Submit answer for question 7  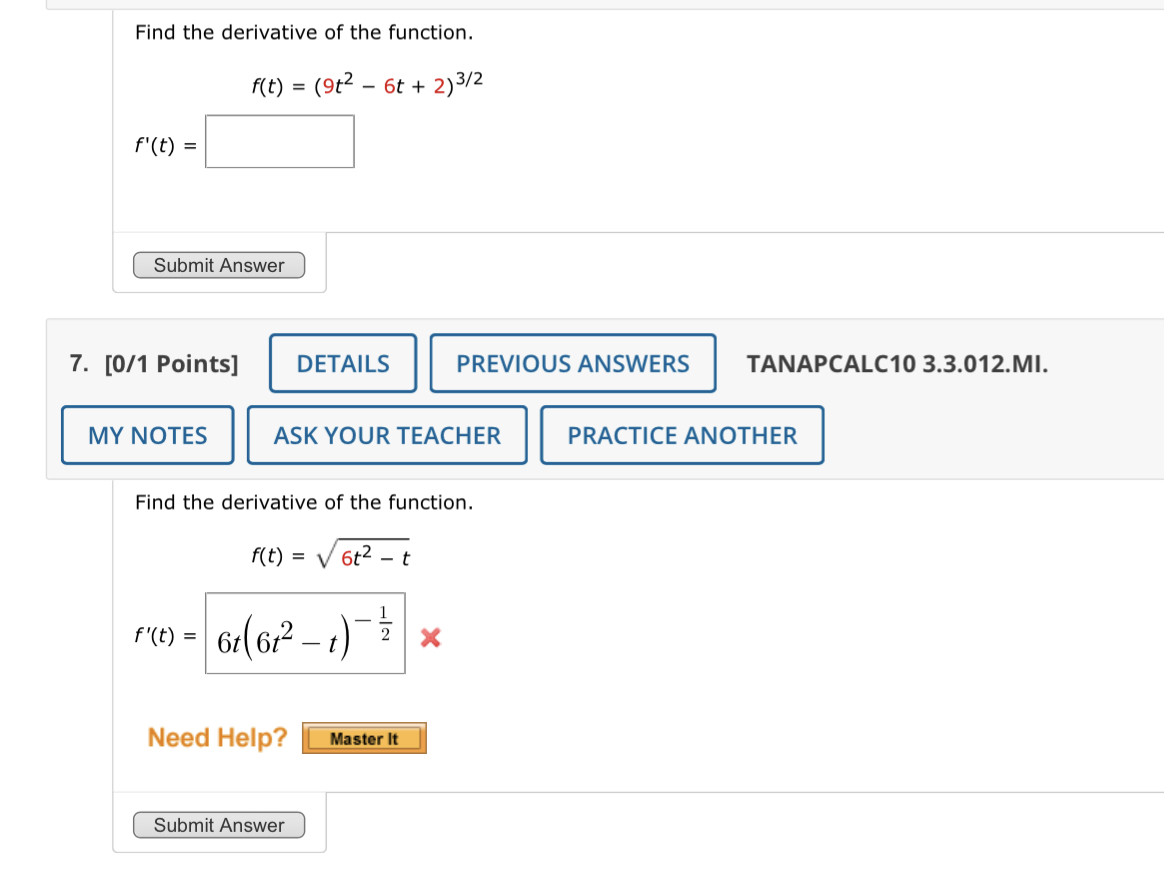point(219,825)
